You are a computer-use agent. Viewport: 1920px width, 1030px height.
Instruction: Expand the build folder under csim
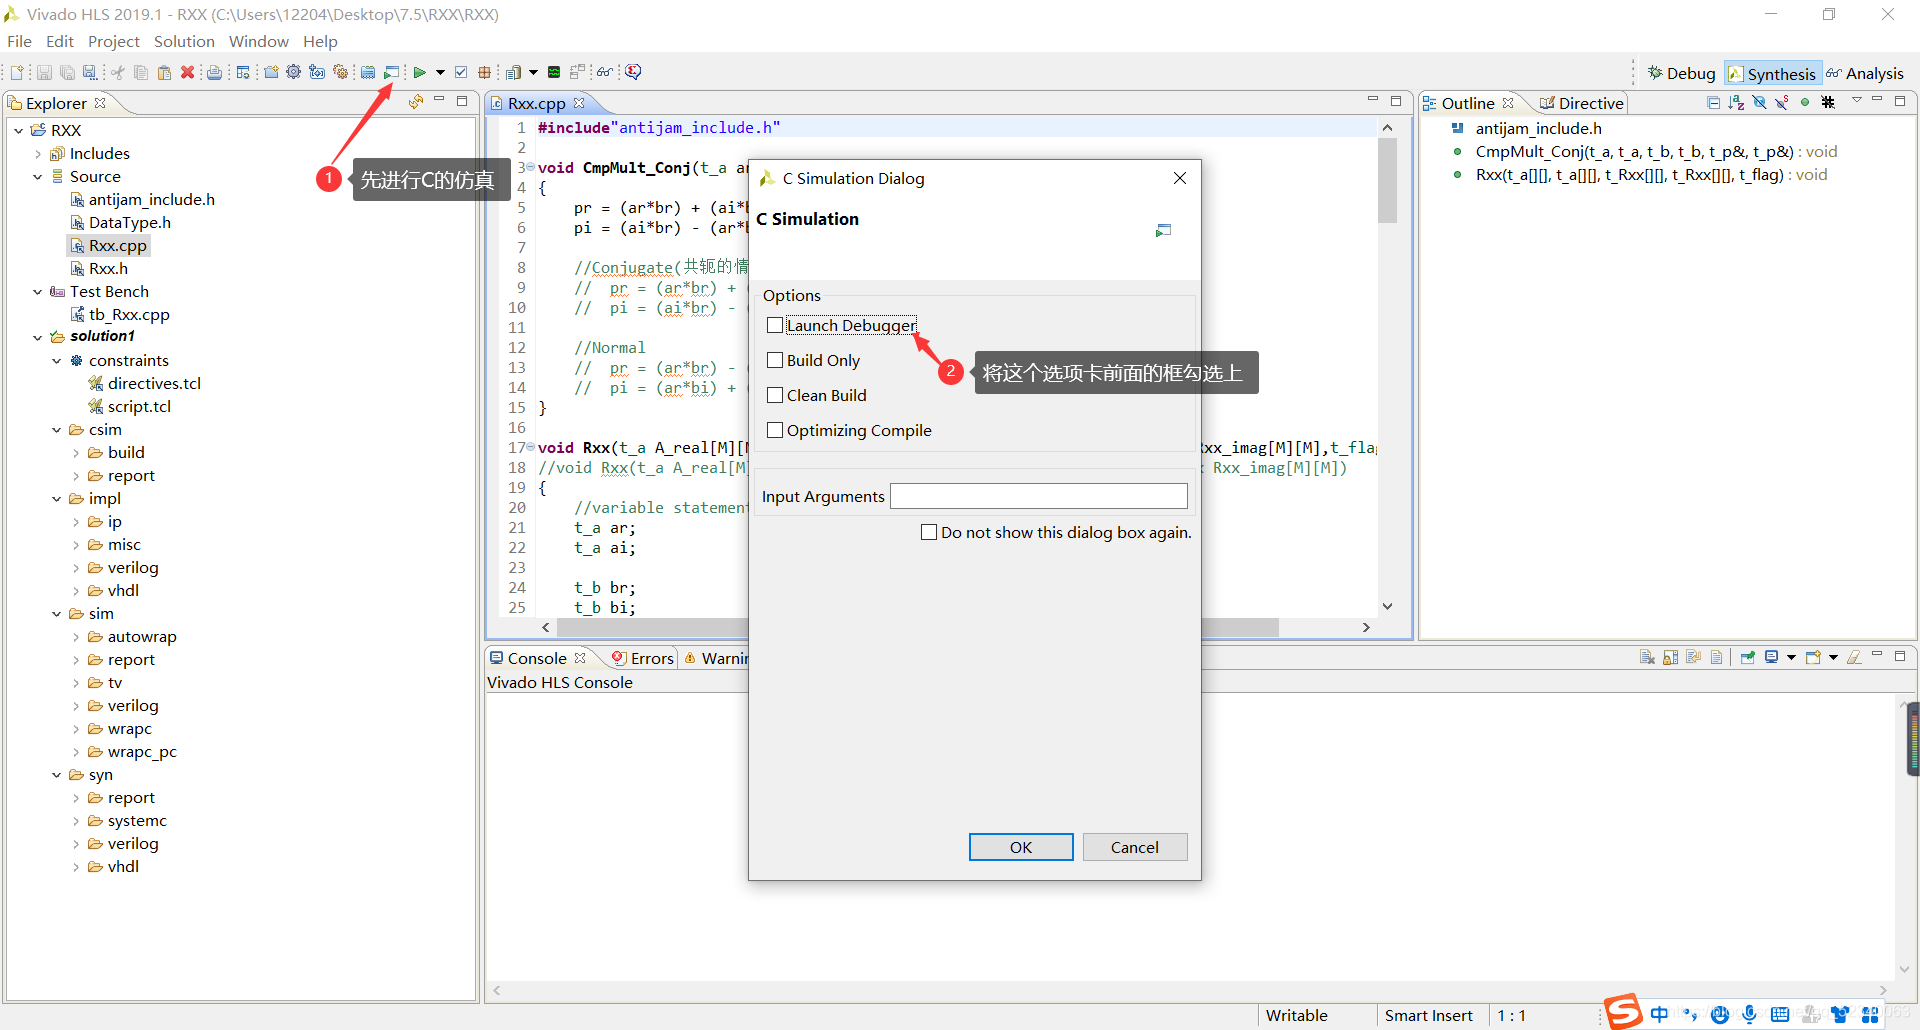click(76, 453)
